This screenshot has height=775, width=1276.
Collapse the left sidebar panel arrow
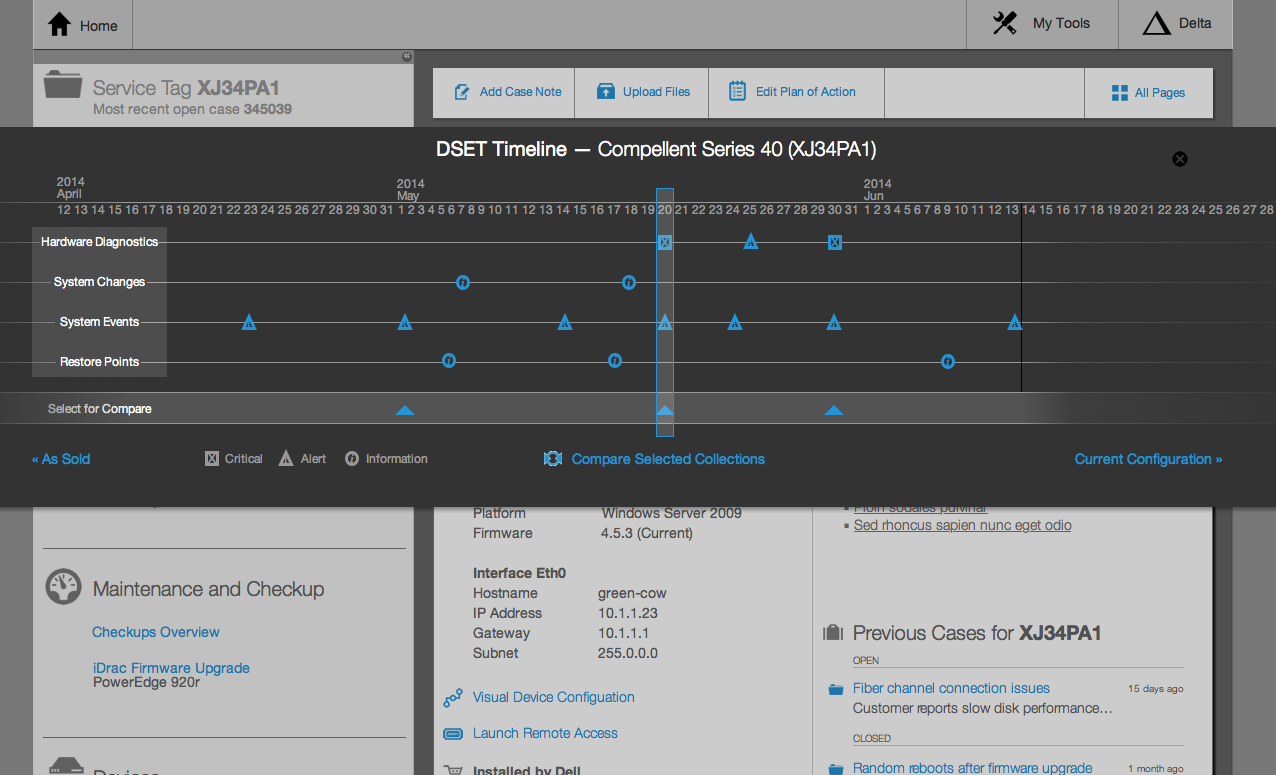[x=407, y=57]
